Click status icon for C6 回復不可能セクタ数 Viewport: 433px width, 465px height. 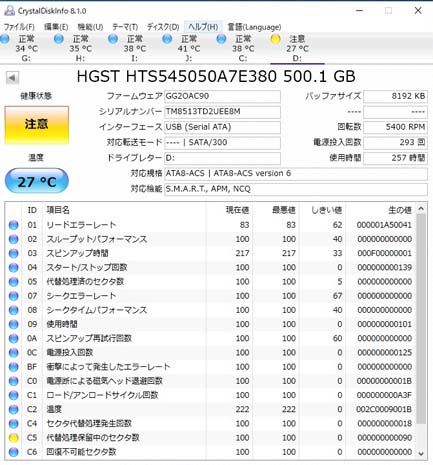click(14, 452)
